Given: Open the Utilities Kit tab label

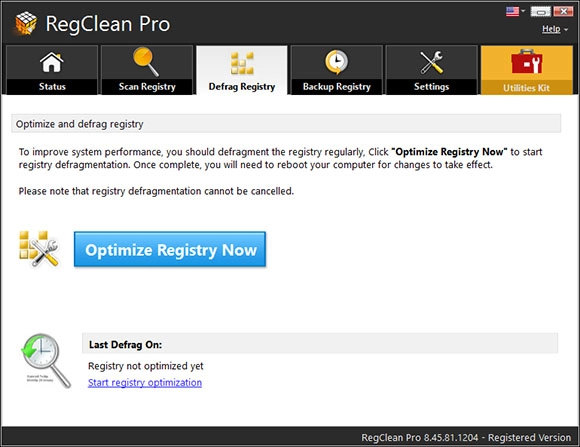Looking at the screenshot, I should click(x=526, y=88).
